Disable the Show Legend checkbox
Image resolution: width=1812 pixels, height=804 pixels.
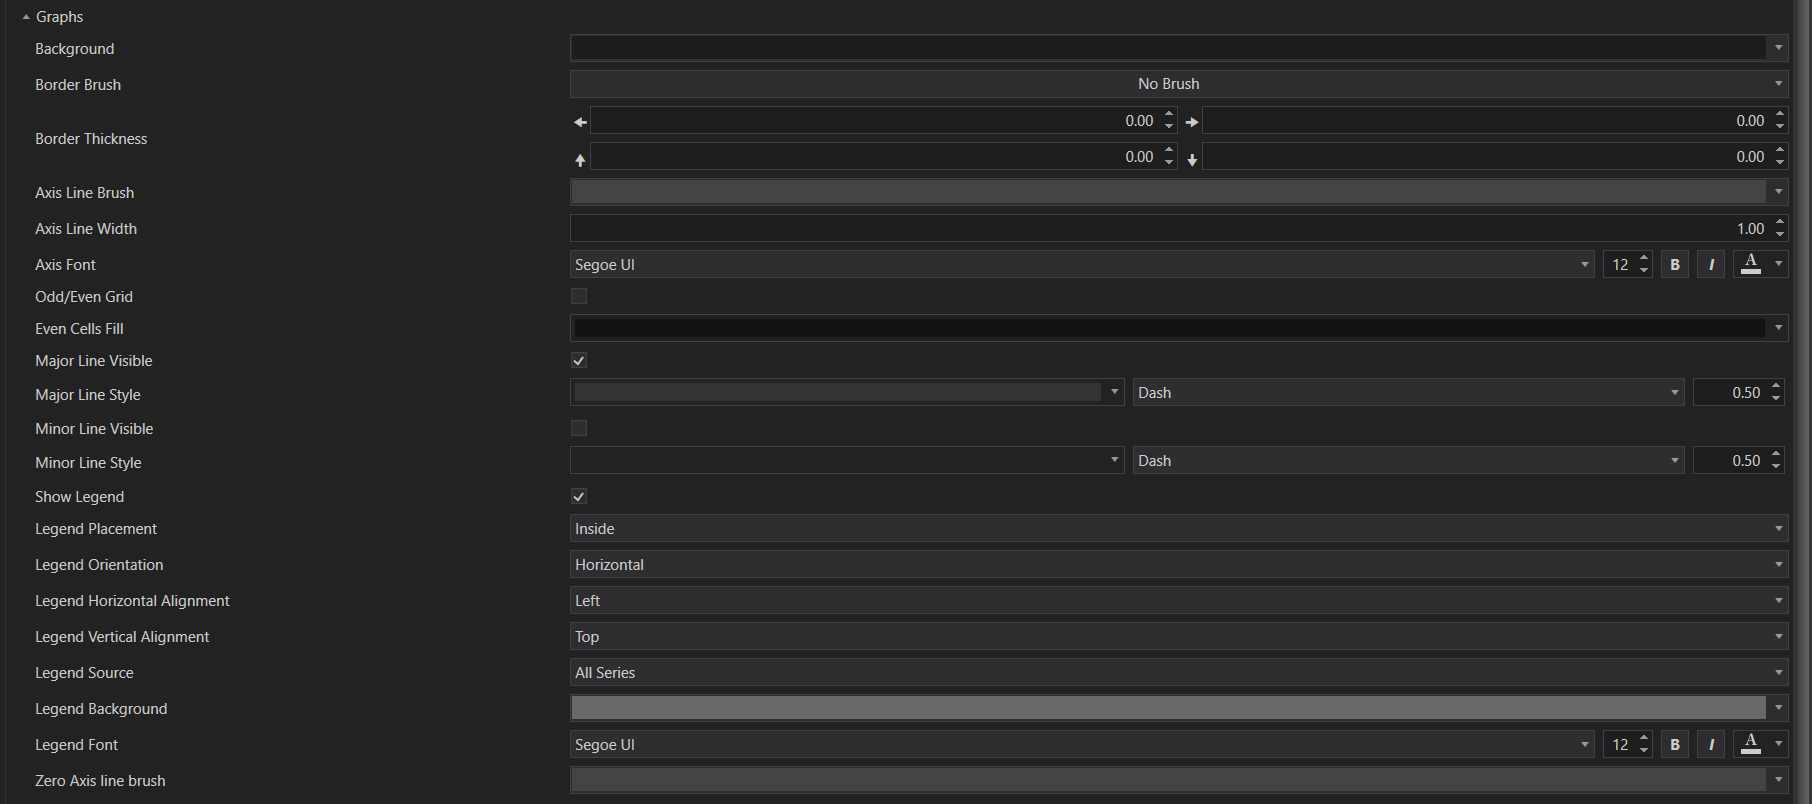tap(579, 496)
